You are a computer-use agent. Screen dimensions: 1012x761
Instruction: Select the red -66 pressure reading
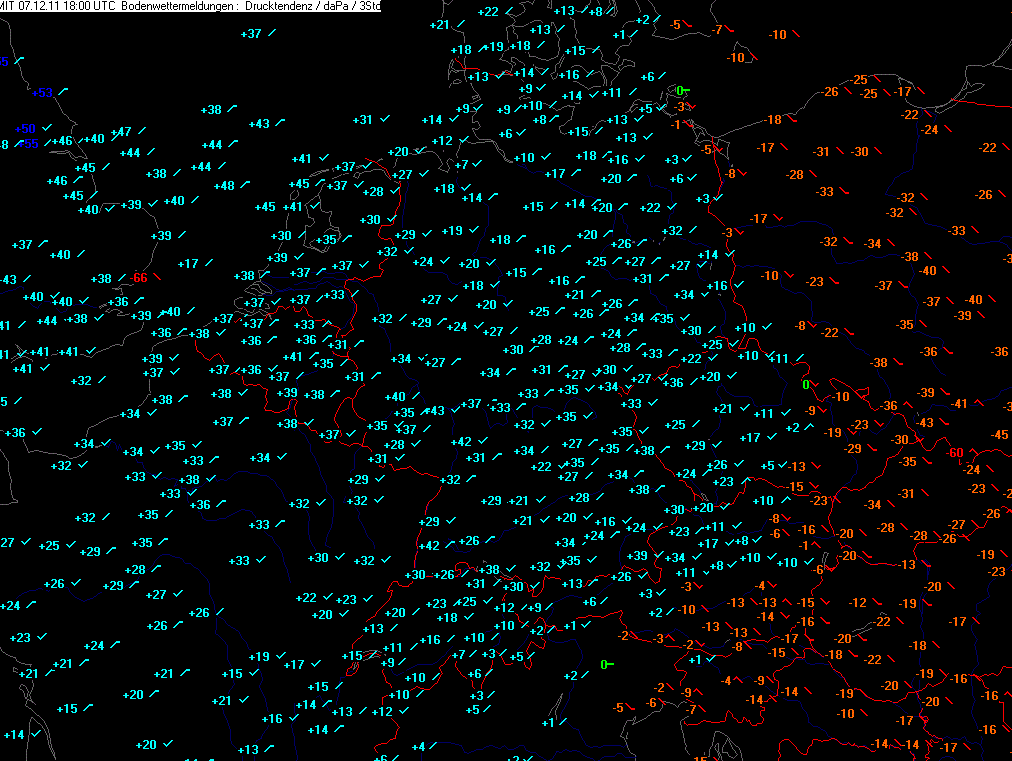click(139, 277)
